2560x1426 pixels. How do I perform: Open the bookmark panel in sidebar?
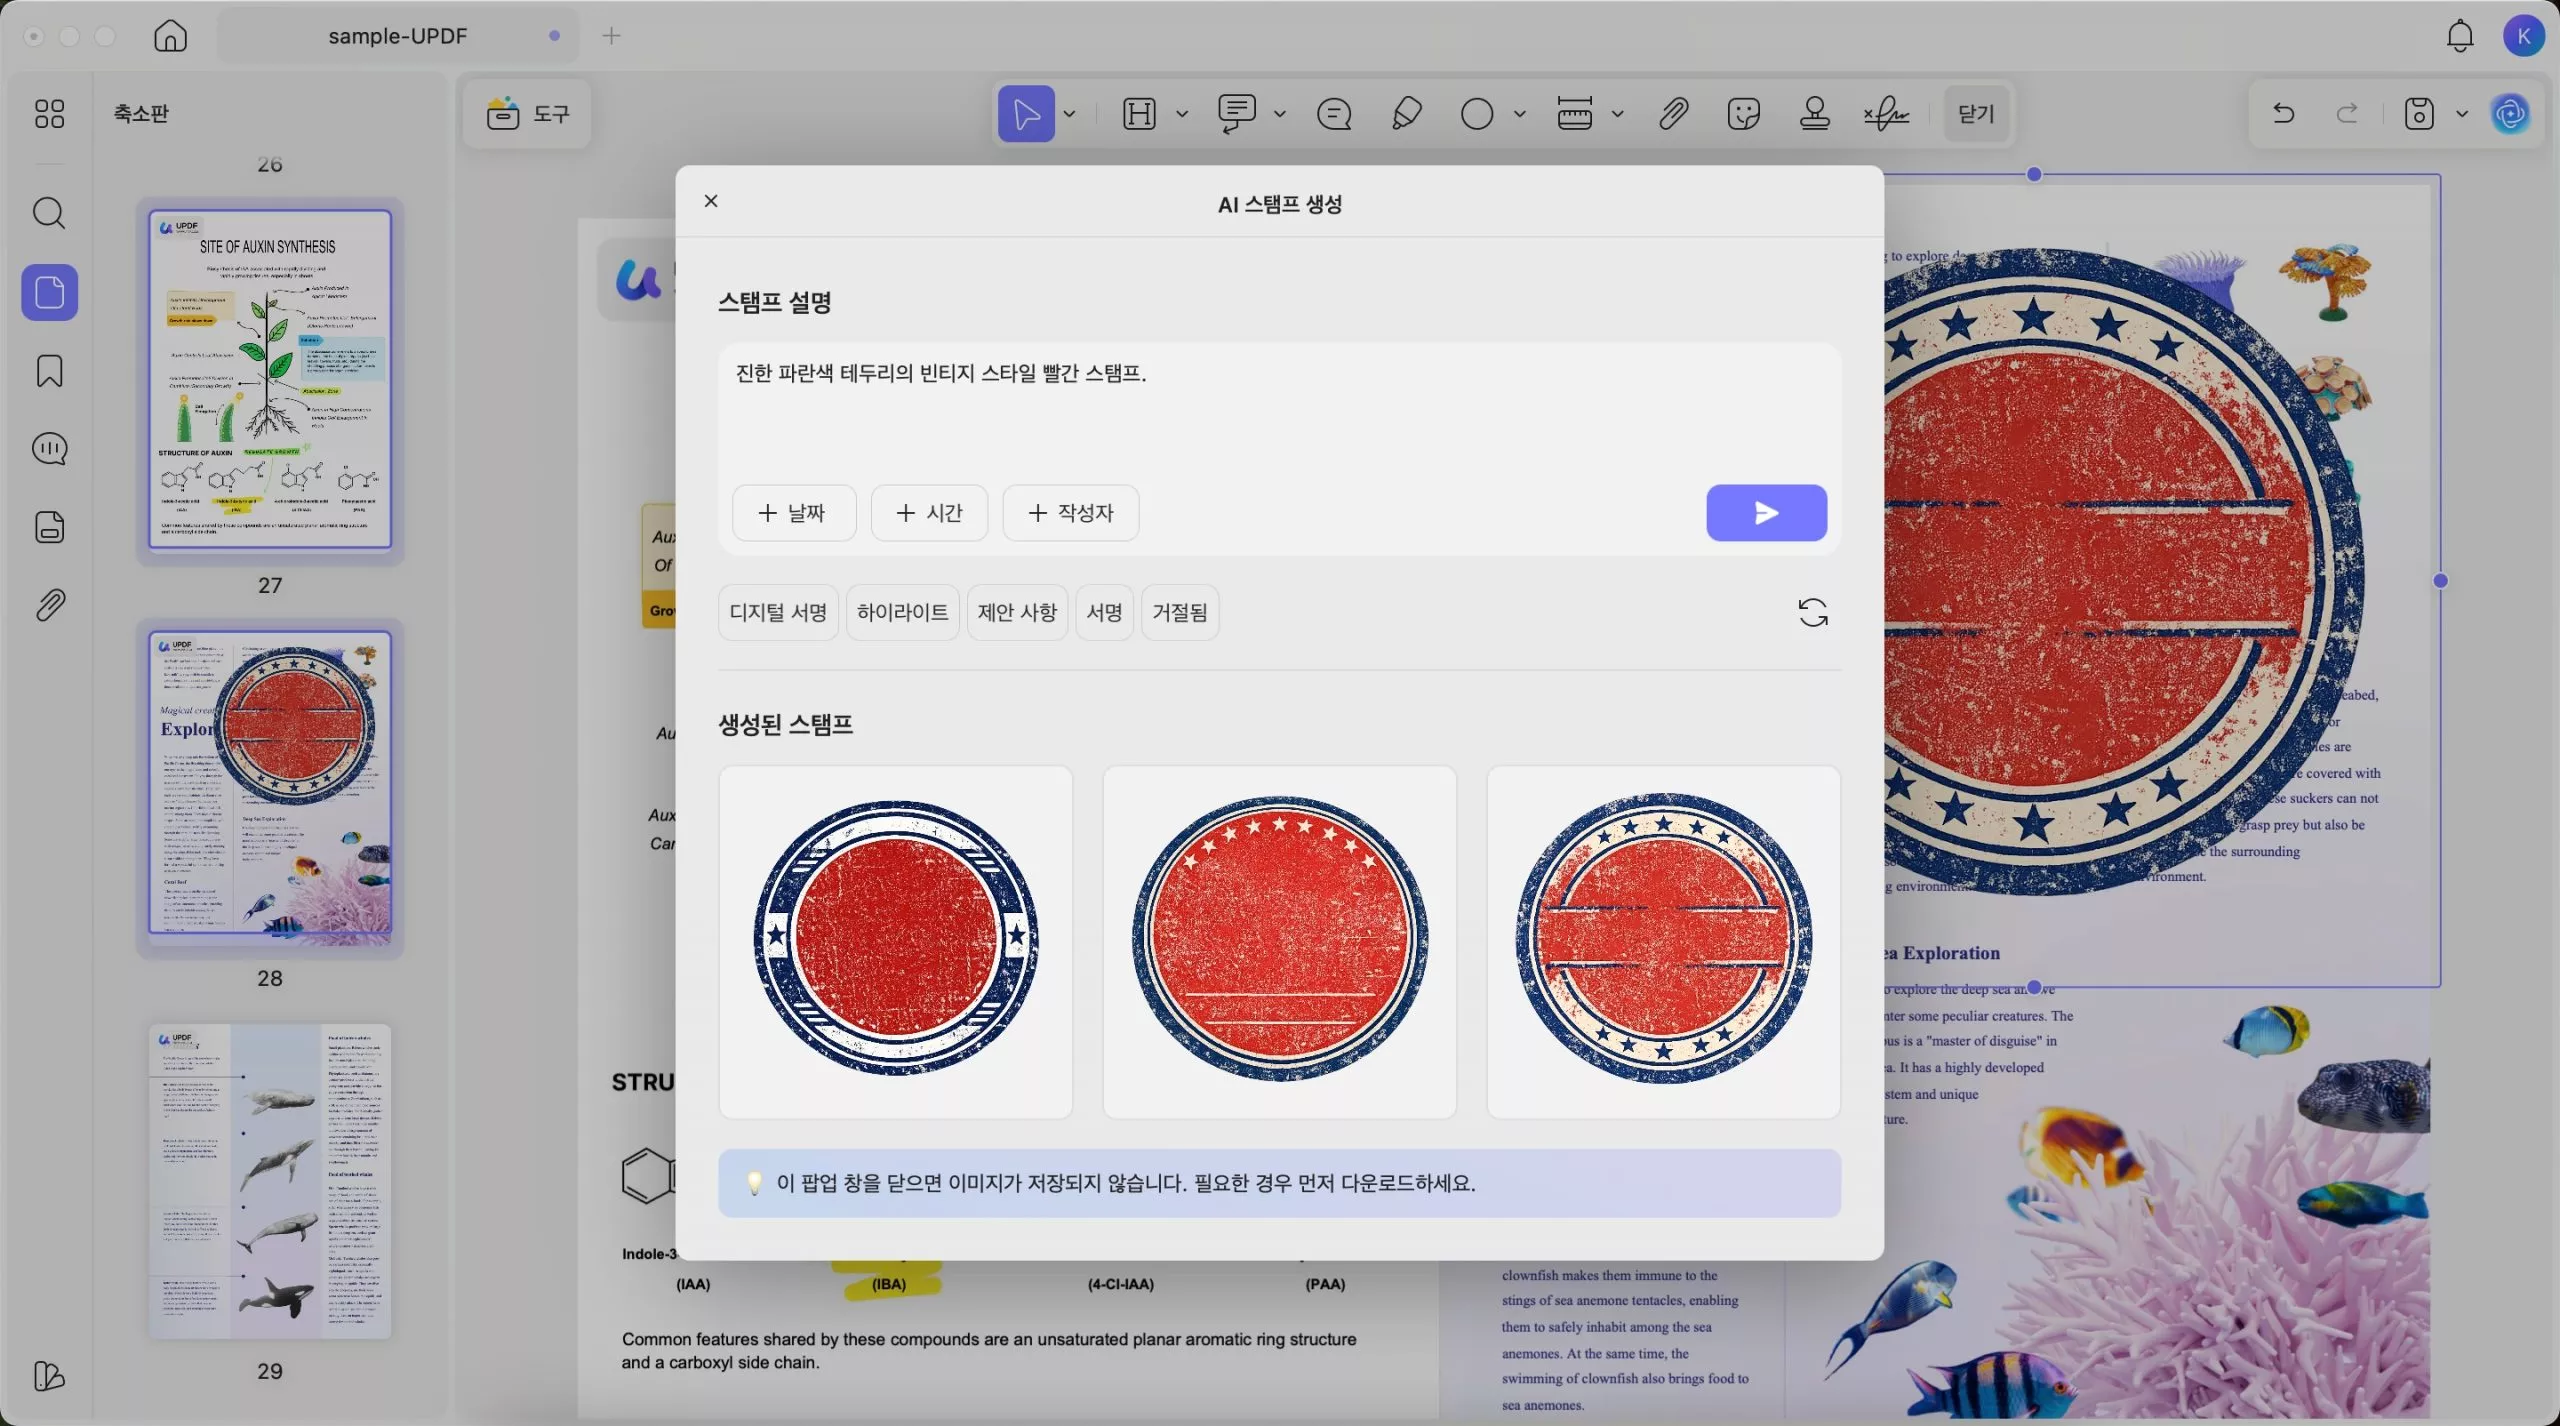[49, 371]
